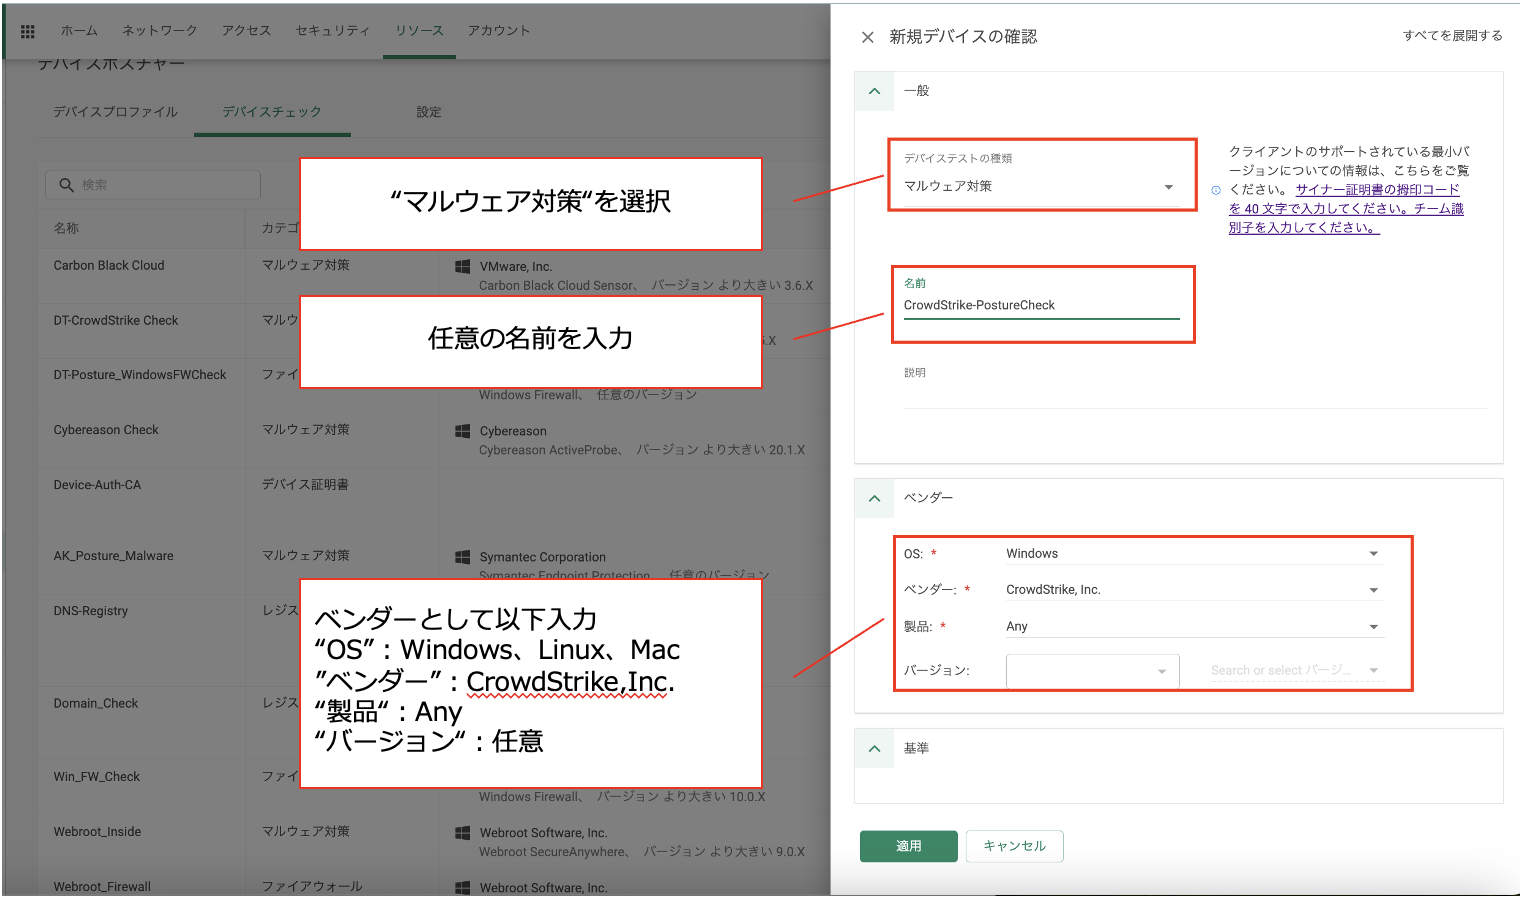Open the アクセス menu
This screenshot has height=900, width=1520.
247,31
